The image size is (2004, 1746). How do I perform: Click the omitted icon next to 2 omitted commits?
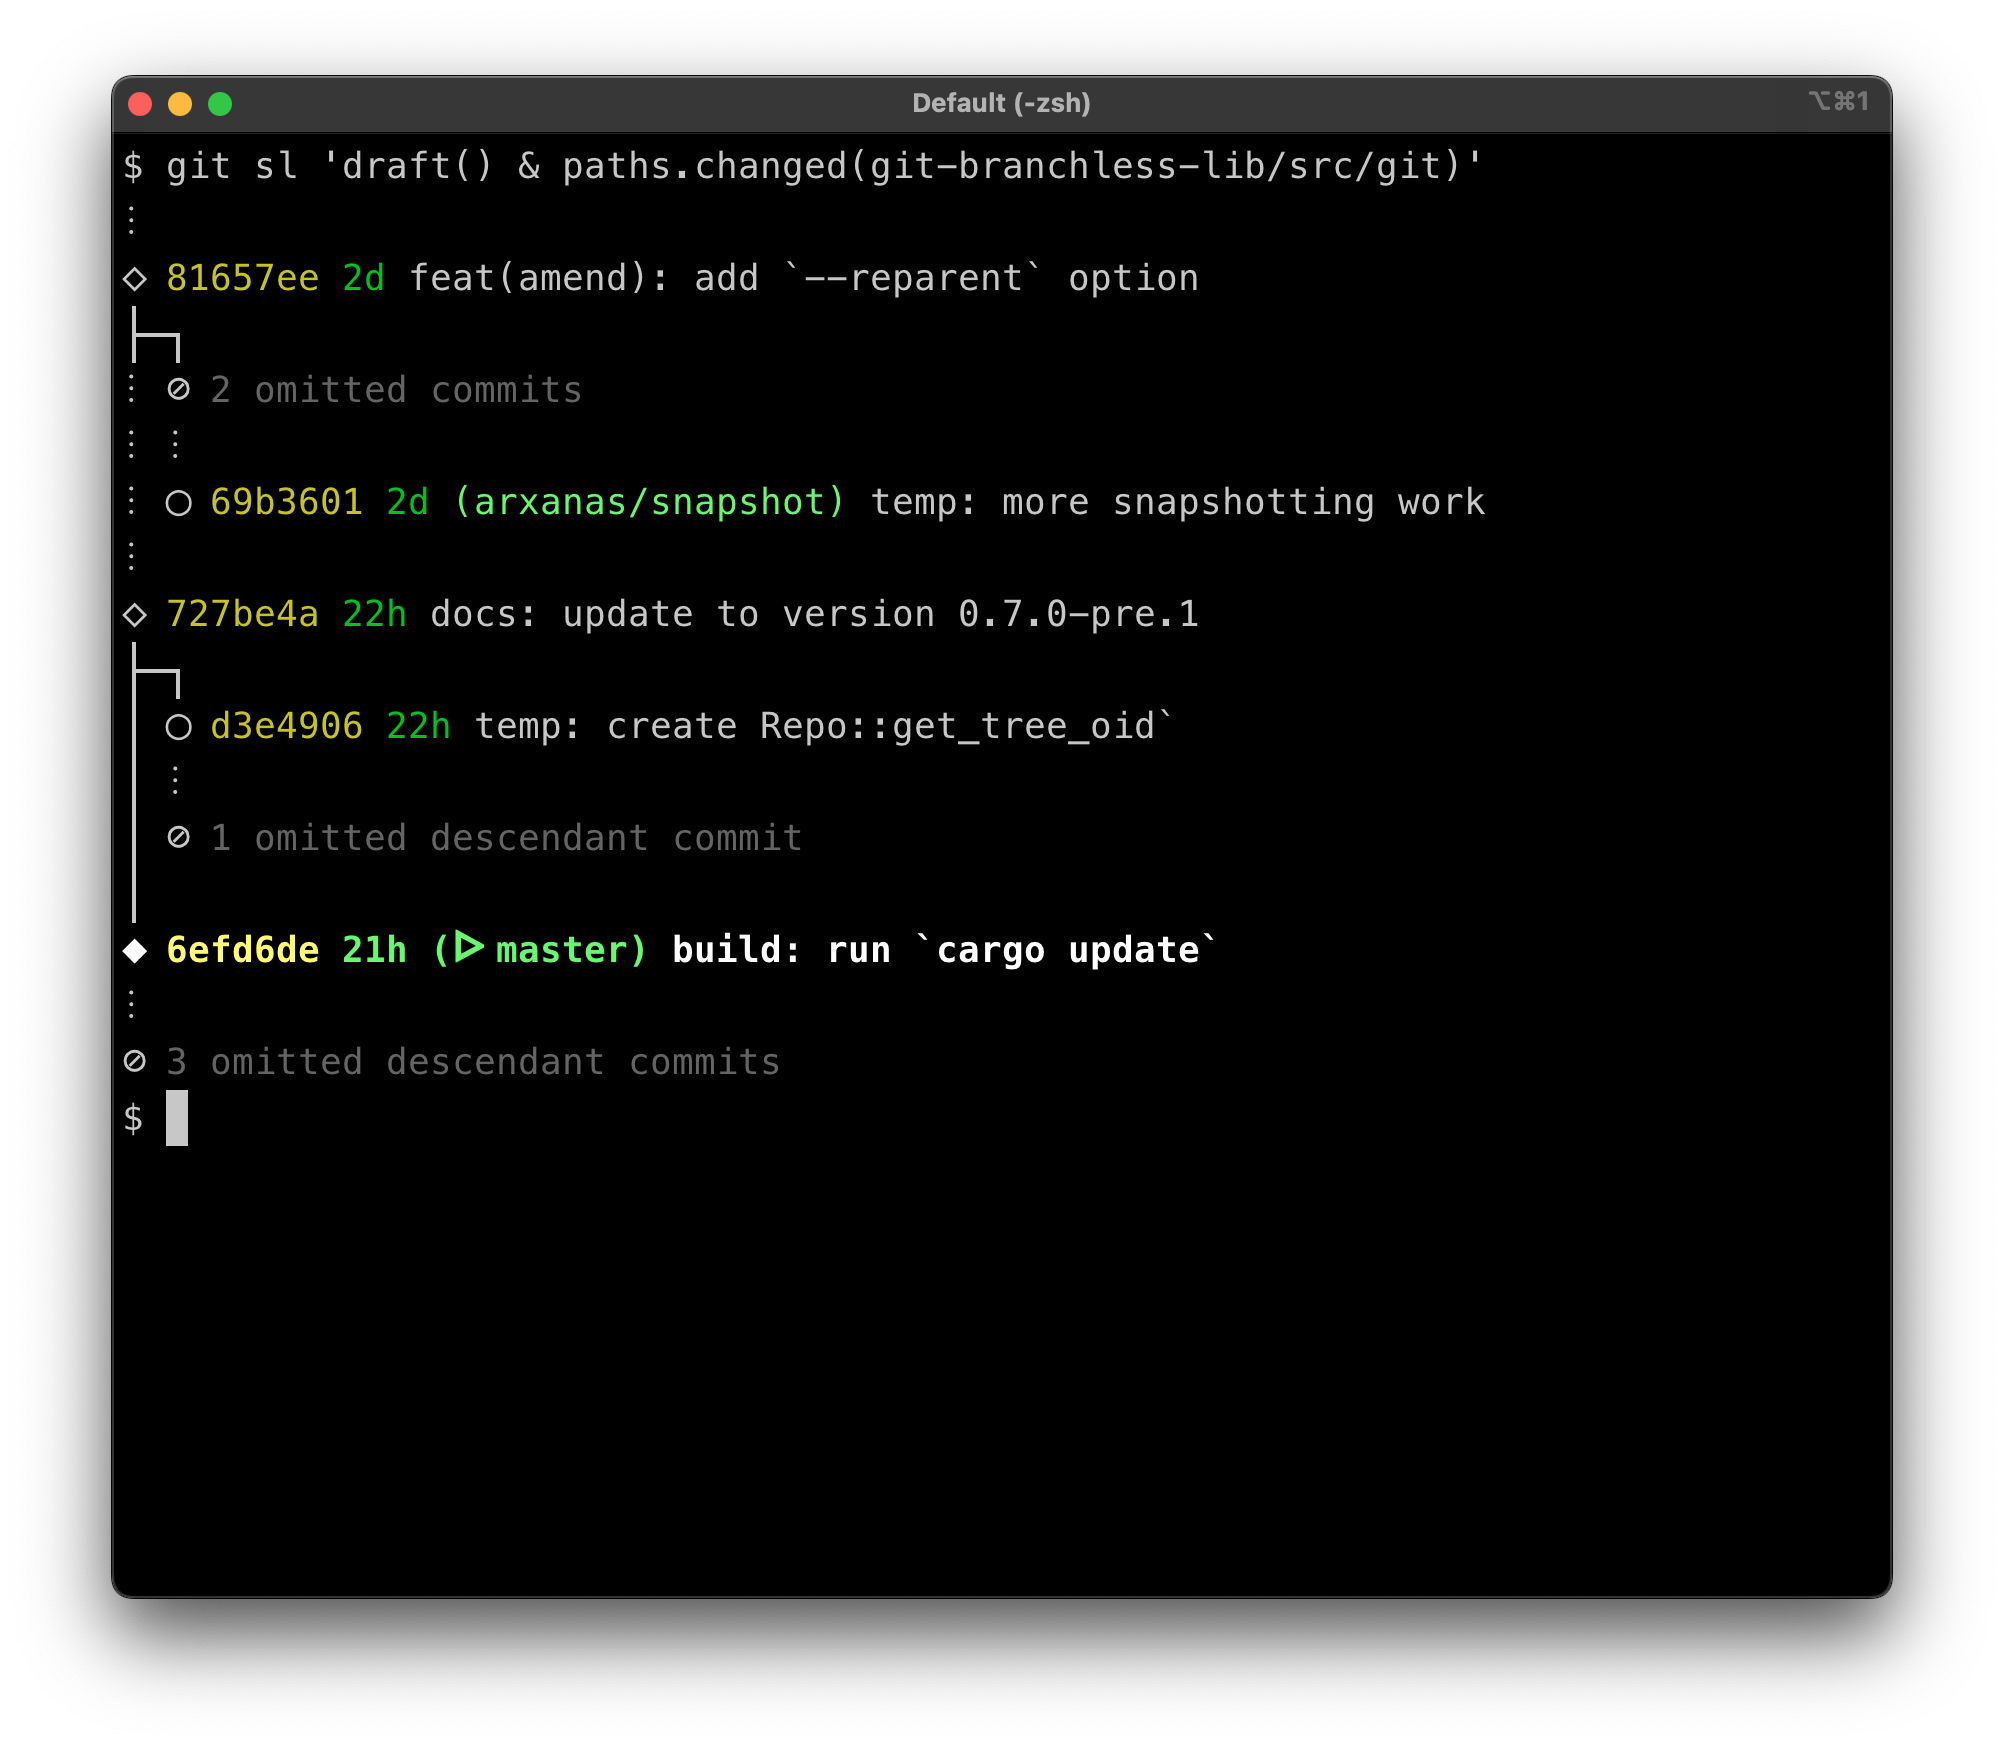coord(179,389)
